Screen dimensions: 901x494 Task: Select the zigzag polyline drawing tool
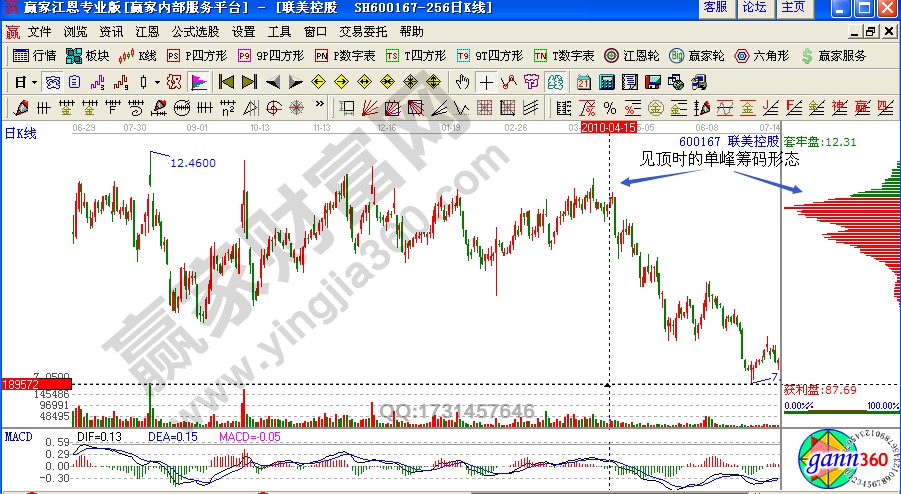[509, 83]
